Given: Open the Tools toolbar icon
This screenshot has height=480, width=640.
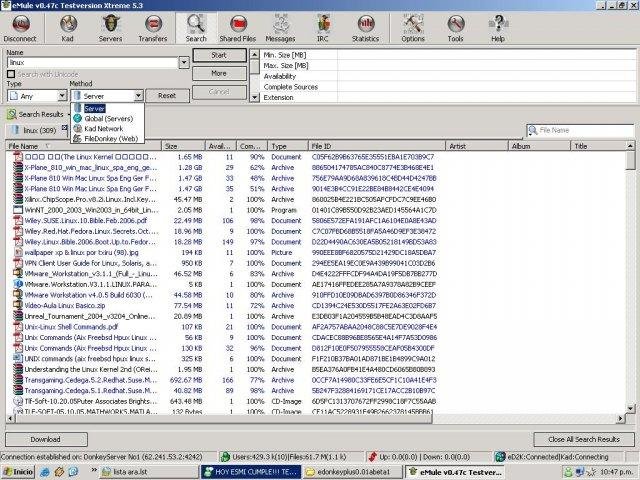Looking at the screenshot, I should (x=455, y=28).
